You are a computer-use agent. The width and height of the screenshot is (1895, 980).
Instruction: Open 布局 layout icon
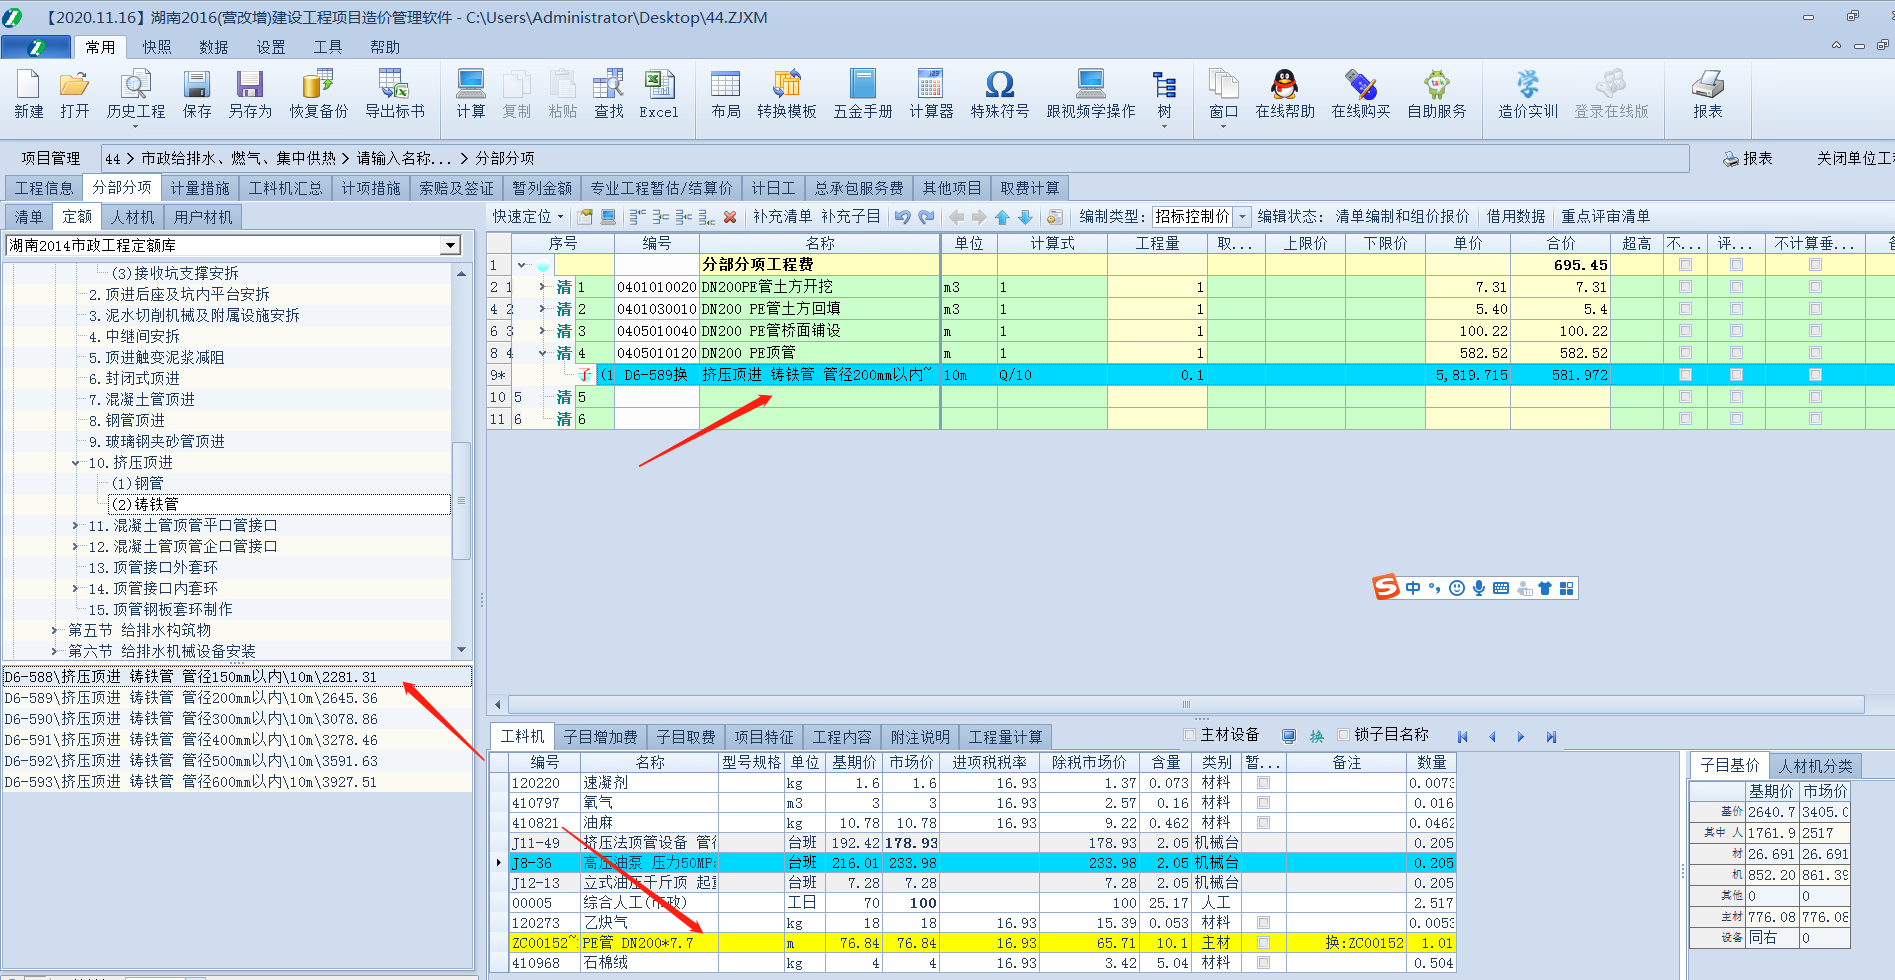[726, 95]
